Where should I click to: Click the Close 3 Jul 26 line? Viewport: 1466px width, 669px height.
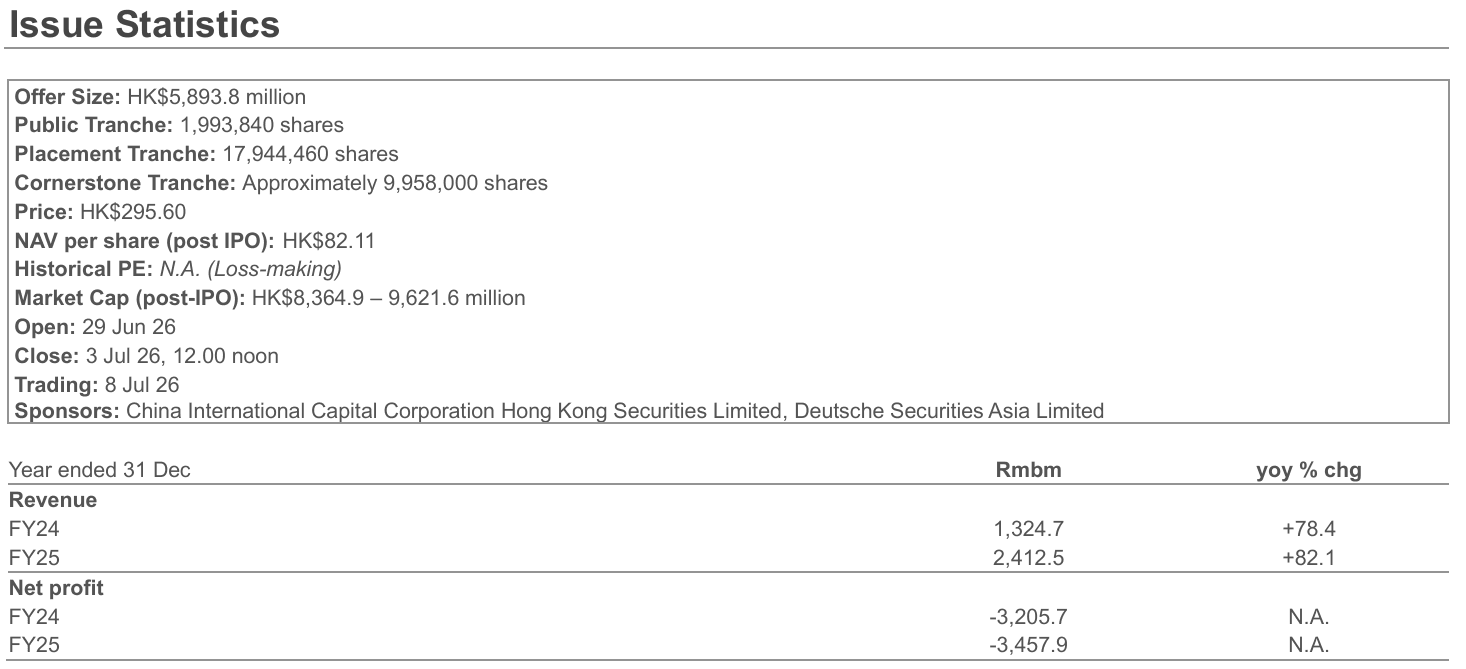146,355
